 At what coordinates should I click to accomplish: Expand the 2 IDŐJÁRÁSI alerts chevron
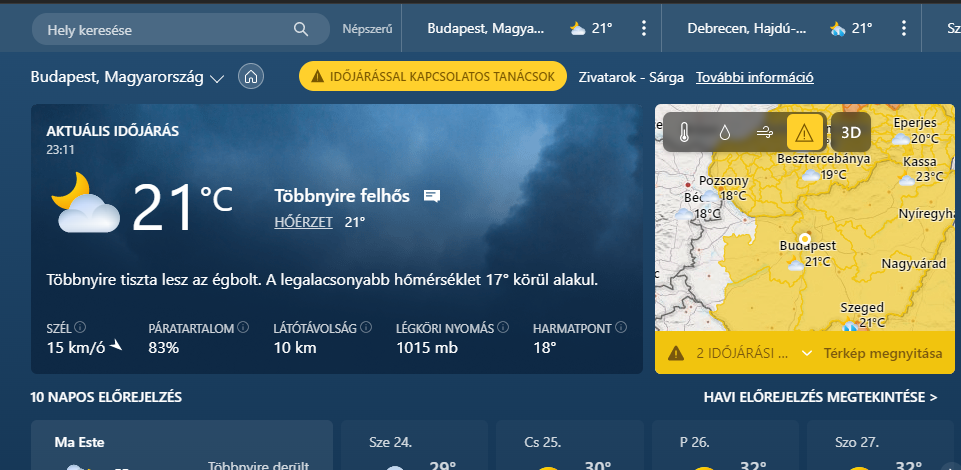click(807, 354)
